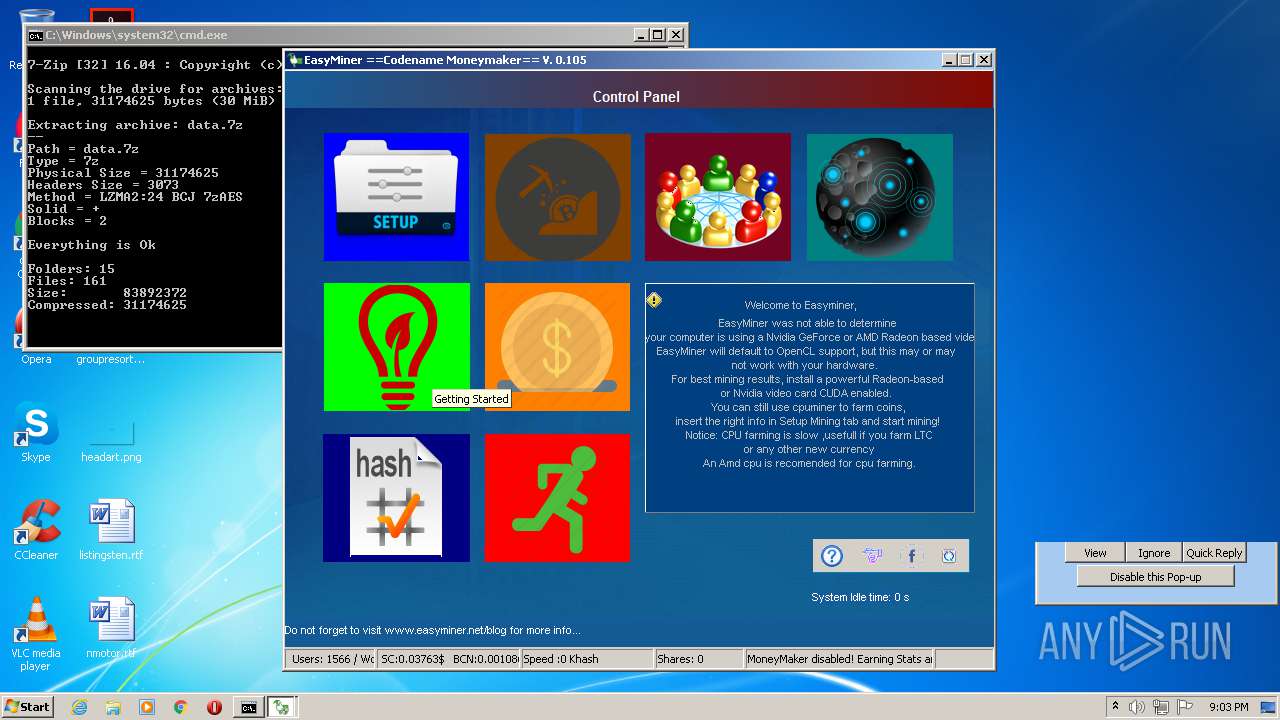Click View in the pop-up
The height and width of the screenshot is (720, 1280).
(x=1095, y=553)
